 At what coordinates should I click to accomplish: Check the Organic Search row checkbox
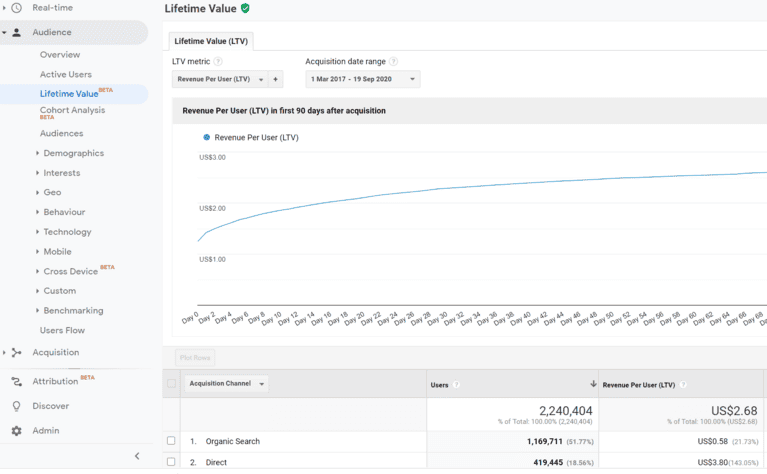171,441
